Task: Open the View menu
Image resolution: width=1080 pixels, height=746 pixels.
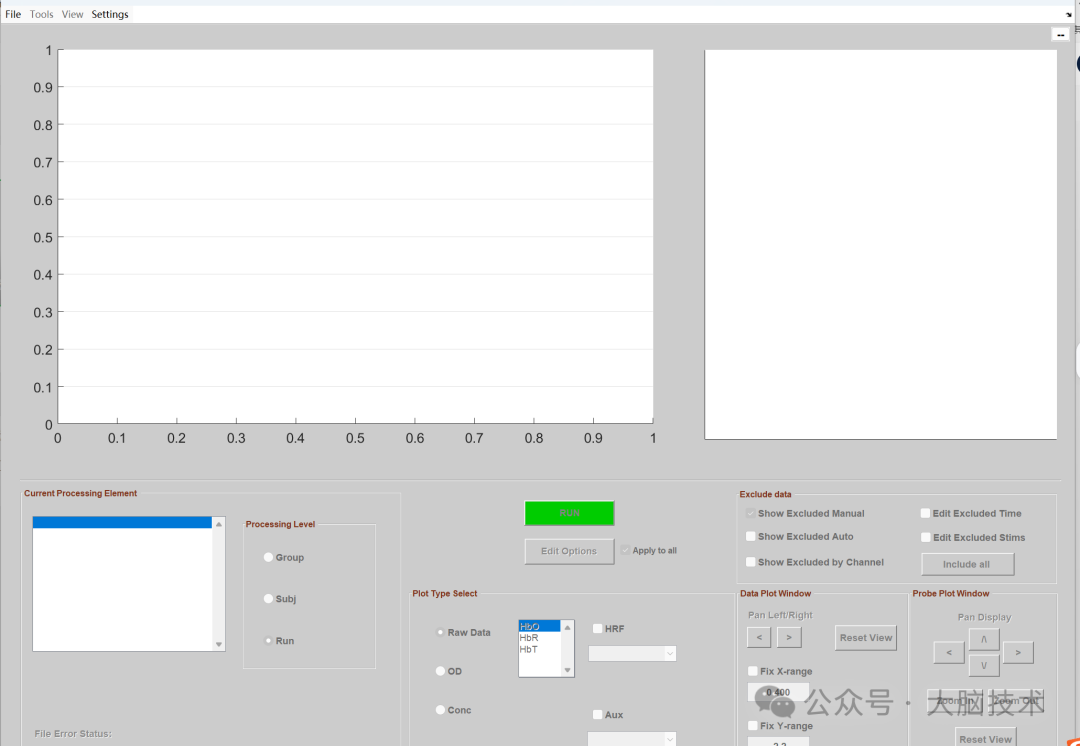Action: tap(72, 14)
